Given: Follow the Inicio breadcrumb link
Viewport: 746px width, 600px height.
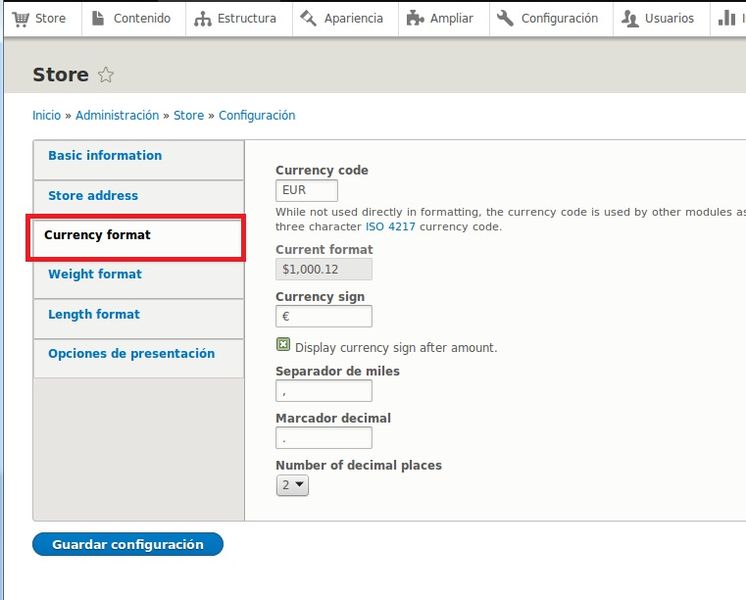Looking at the screenshot, I should (x=47, y=115).
